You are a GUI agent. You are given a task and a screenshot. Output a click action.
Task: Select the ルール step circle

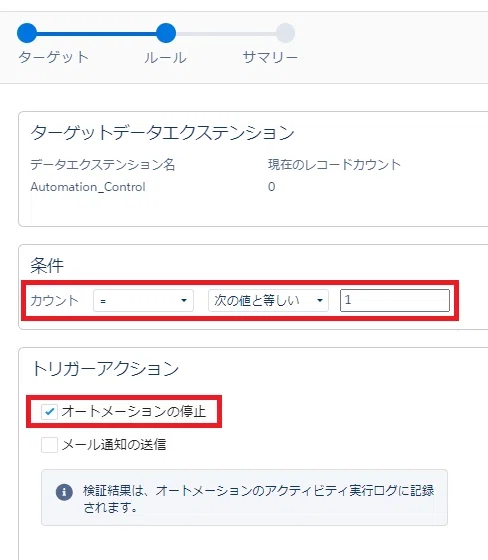click(x=166, y=33)
